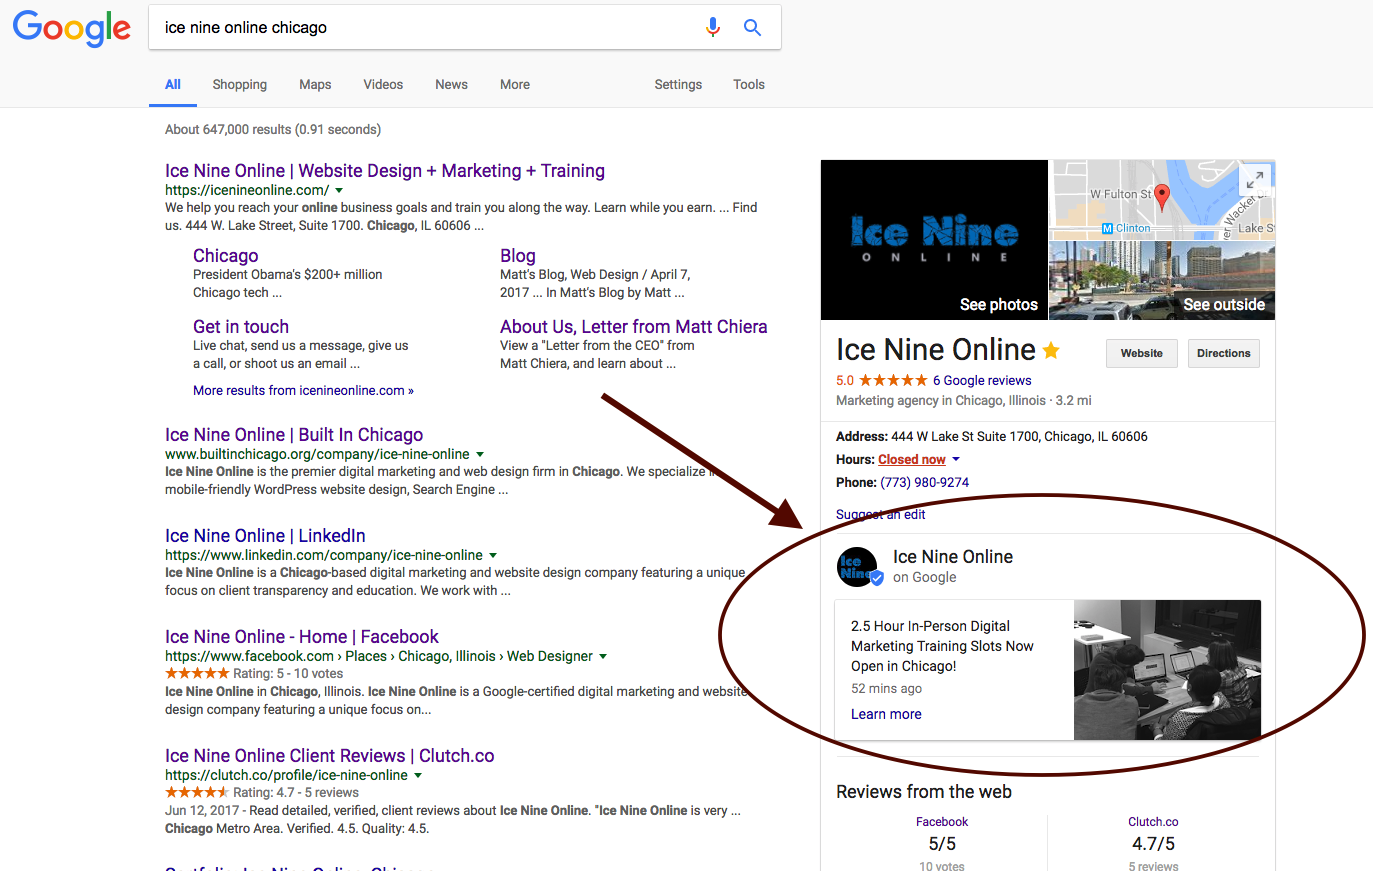This screenshot has width=1373, height=871.
Task: Open the Settings menu
Action: coord(678,85)
